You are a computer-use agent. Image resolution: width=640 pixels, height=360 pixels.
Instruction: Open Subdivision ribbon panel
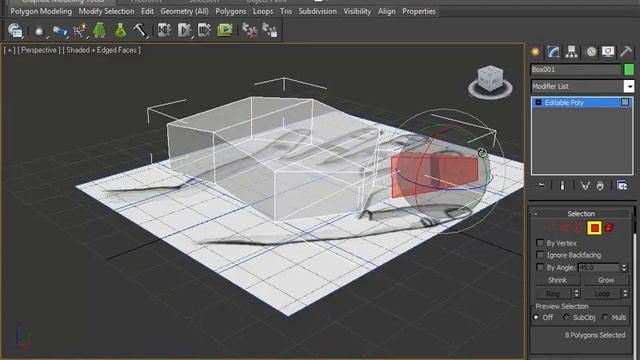tap(318, 11)
